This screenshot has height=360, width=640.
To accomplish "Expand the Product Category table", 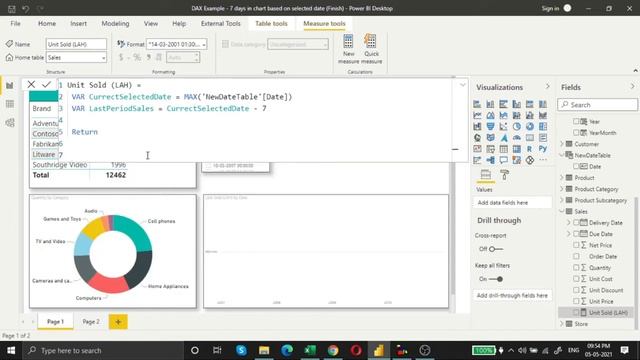I will [x=562, y=189].
